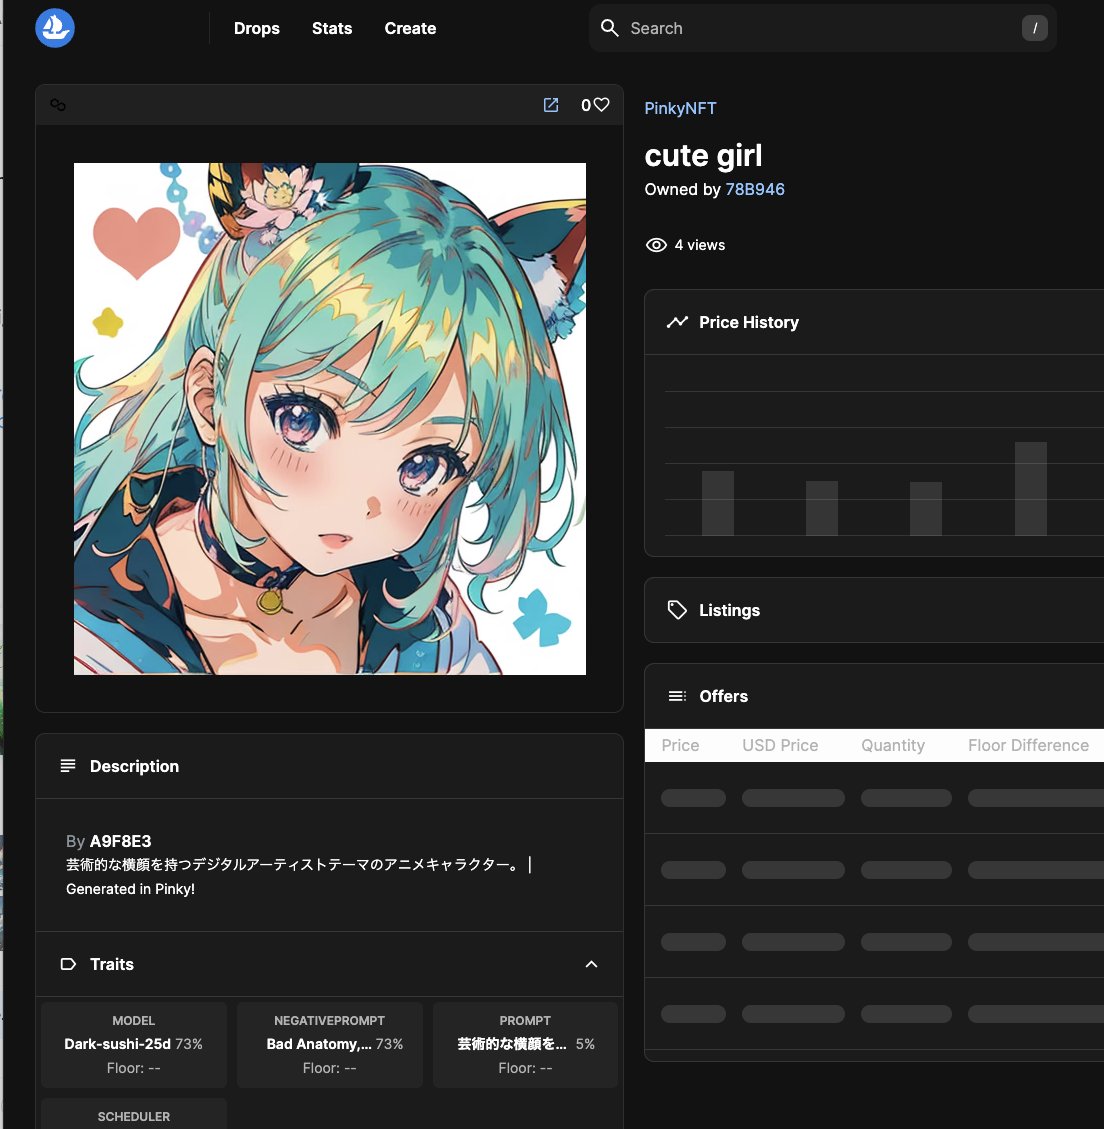Click the chain-link icon above the NFT image
The image size is (1104, 1129).
[58, 104]
